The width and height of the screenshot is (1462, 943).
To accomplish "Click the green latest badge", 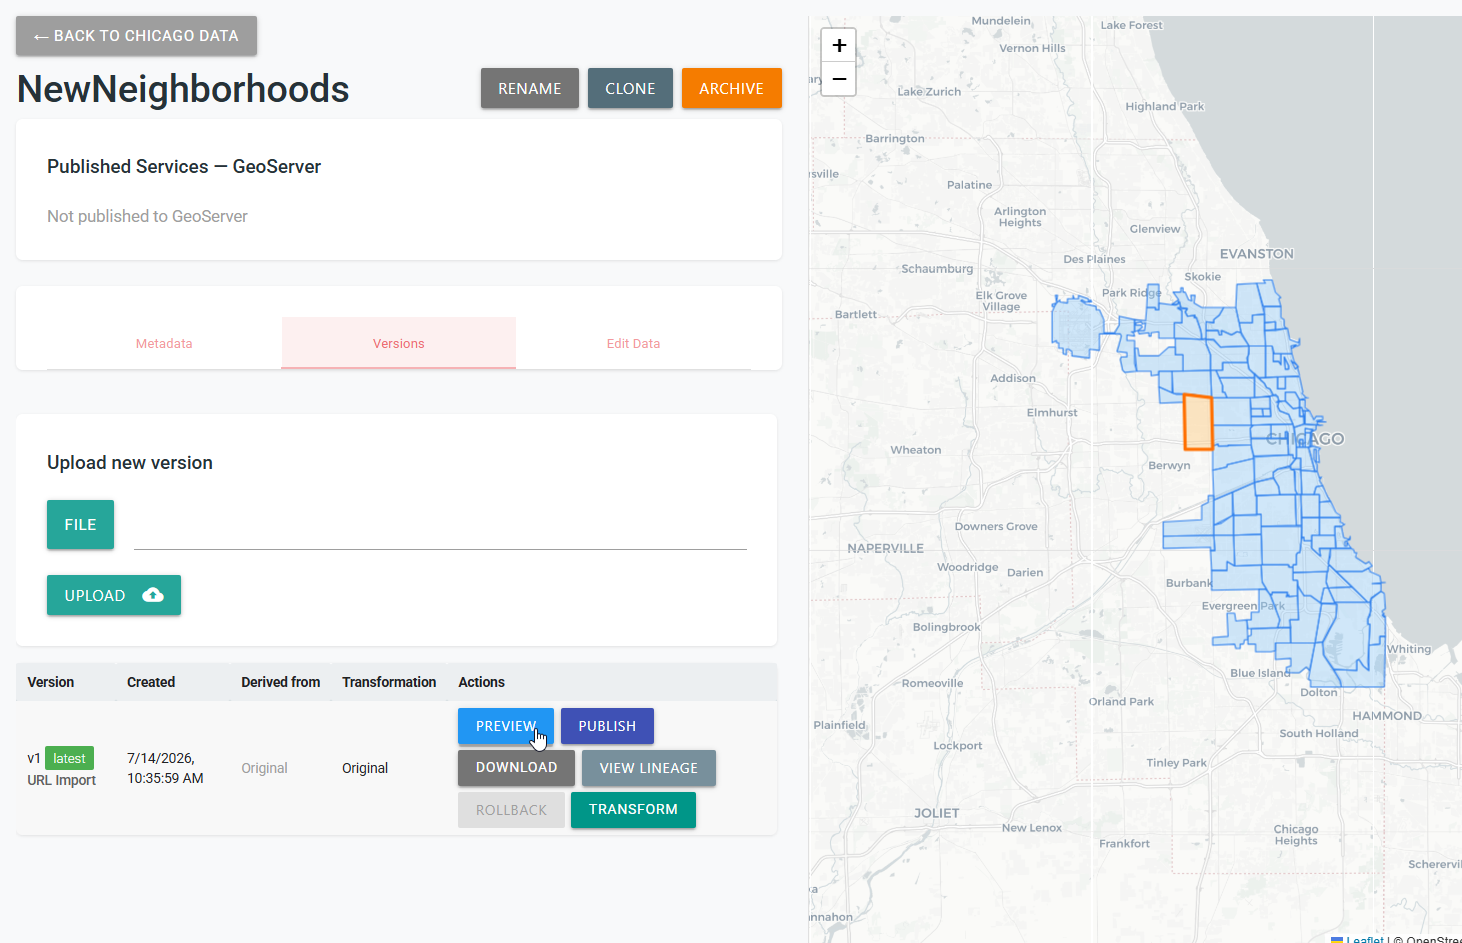I will [69, 758].
